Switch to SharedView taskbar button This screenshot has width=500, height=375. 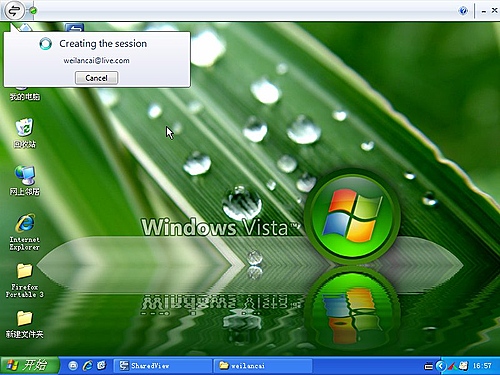[x=162, y=366]
